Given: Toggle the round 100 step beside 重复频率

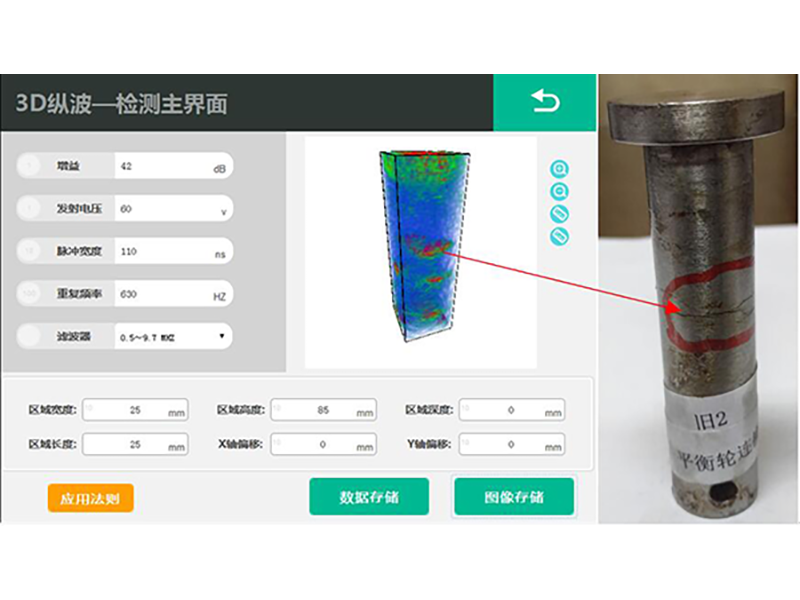Looking at the screenshot, I should click(x=32, y=294).
